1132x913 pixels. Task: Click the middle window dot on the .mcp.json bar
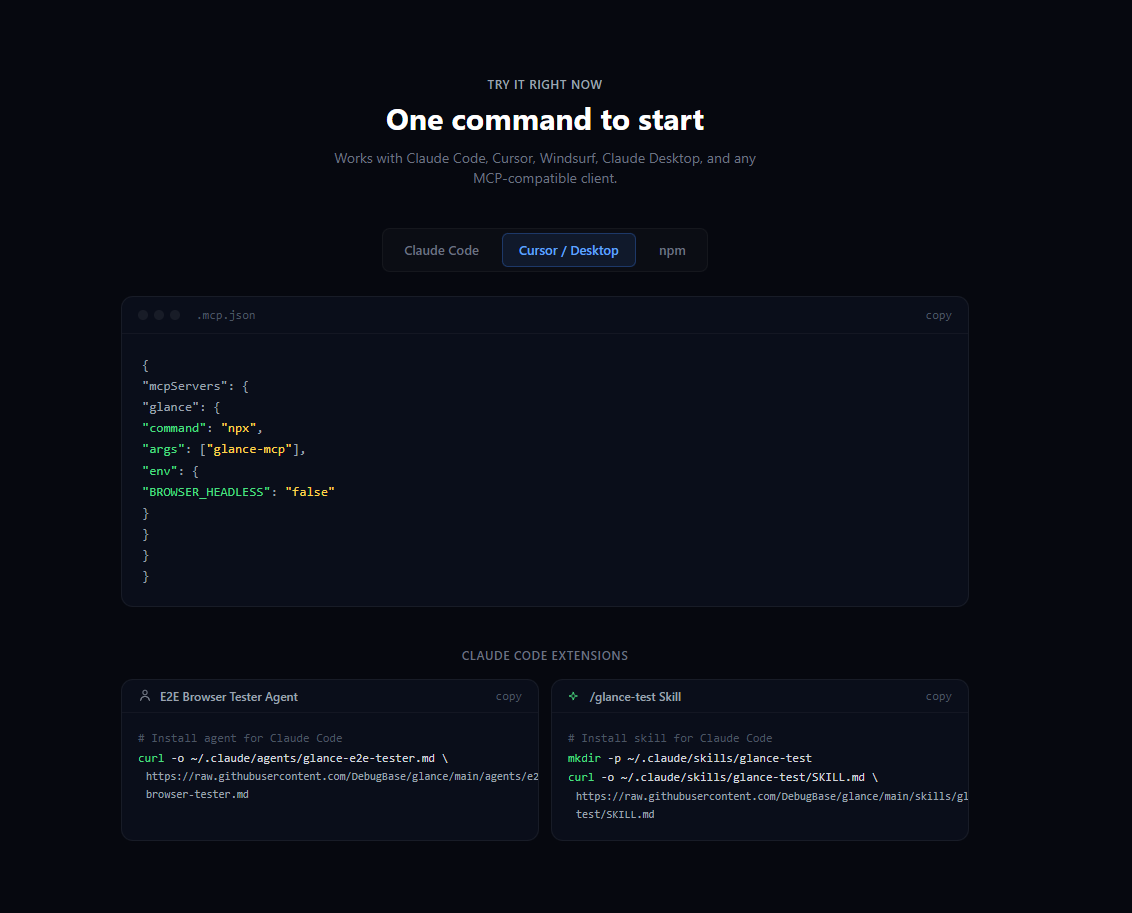click(158, 314)
